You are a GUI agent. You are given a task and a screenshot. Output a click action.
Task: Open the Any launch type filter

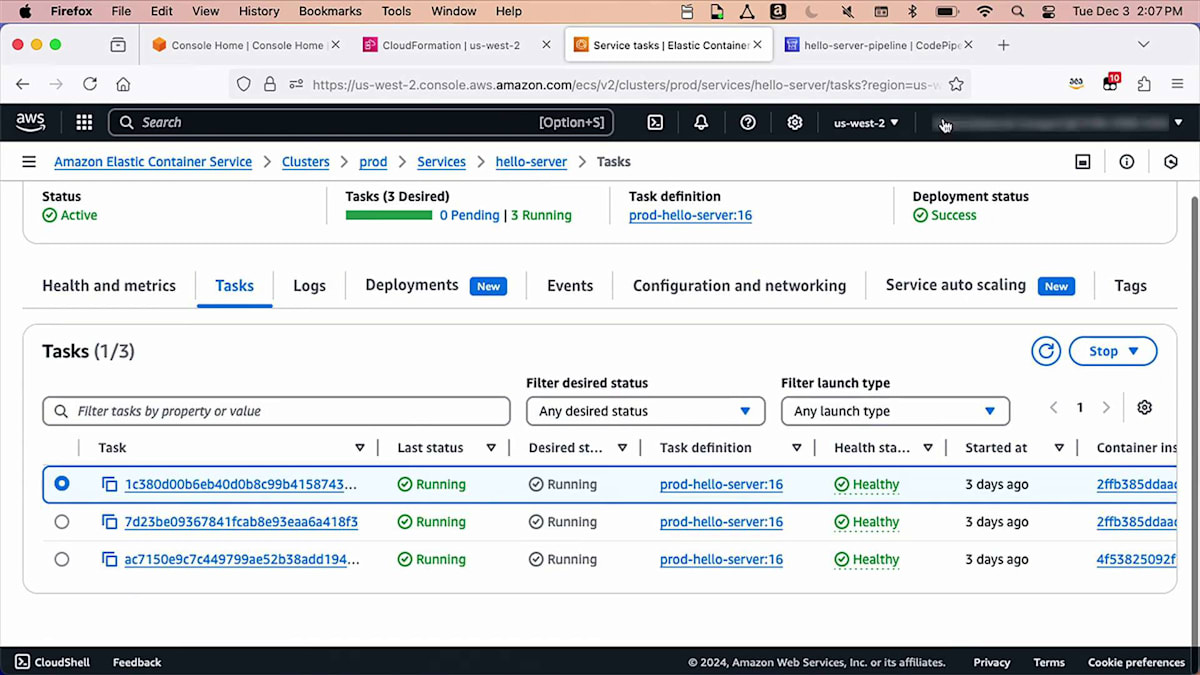point(895,411)
